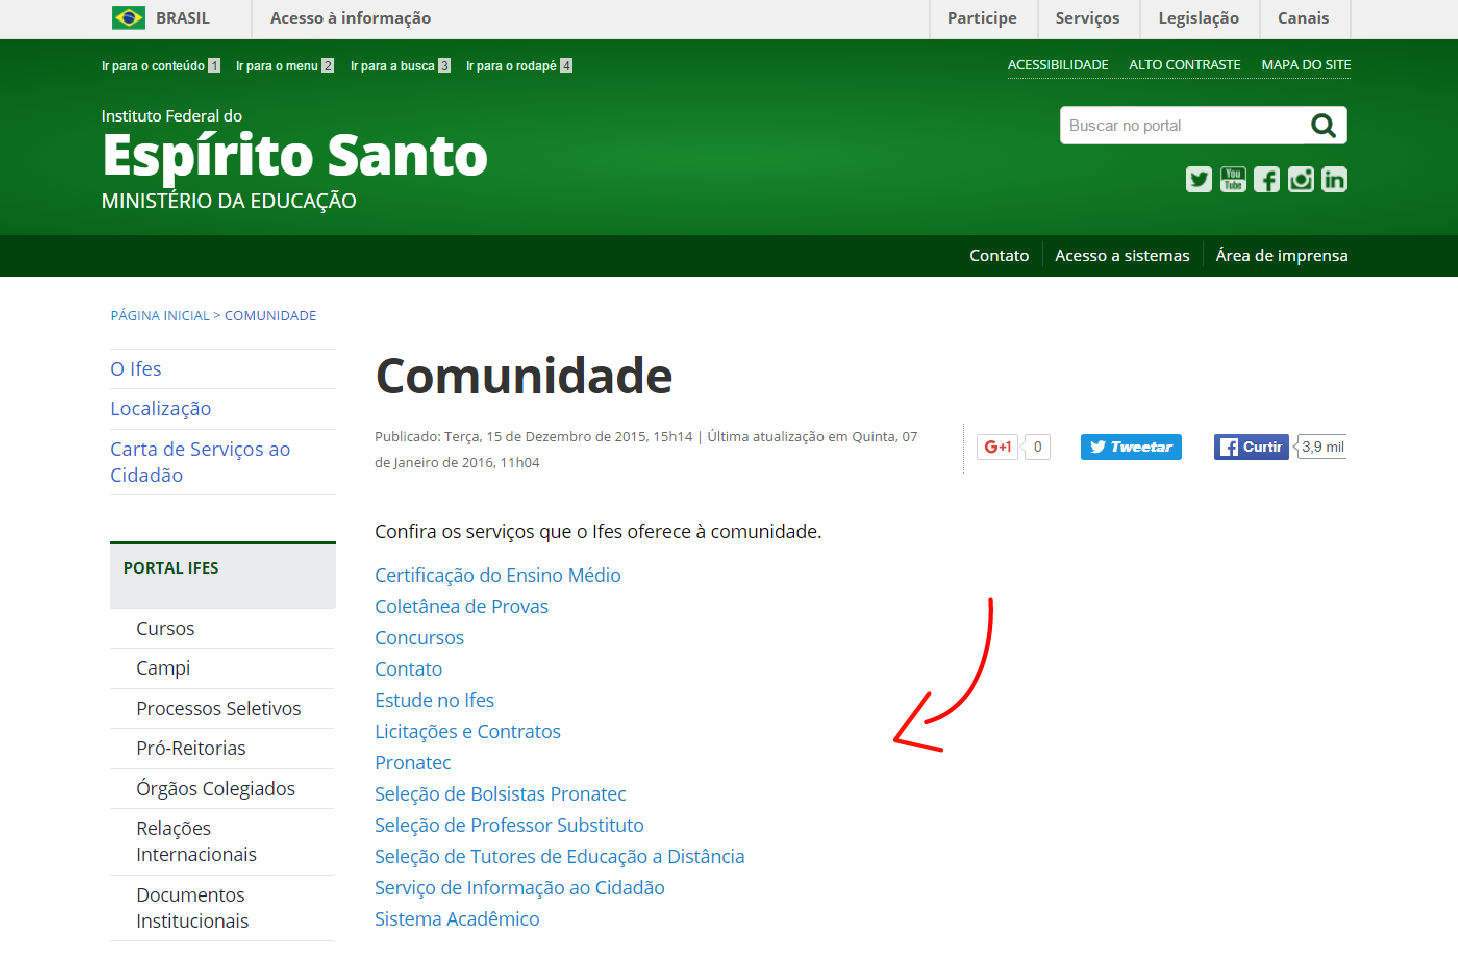Image resolution: width=1458 pixels, height=963 pixels.
Task: Open the LinkedIn page icon
Action: pyautogui.click(x=1334, y=179)
